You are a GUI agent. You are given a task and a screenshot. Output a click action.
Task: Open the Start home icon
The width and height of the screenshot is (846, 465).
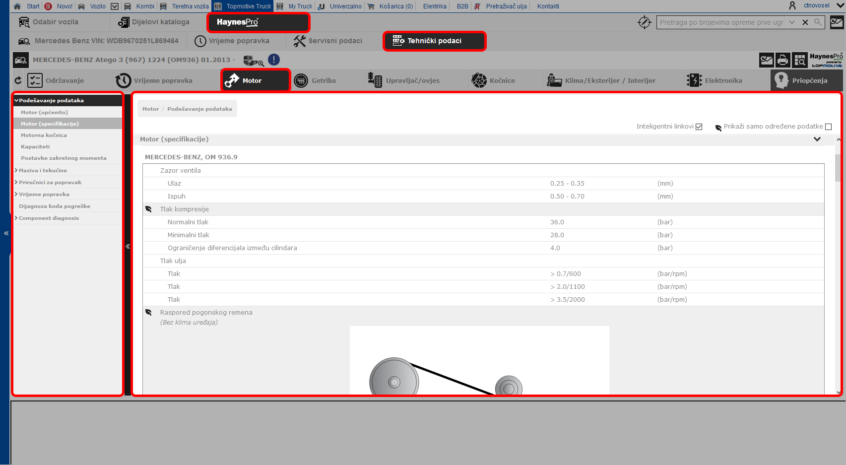(x=17, y=6)
